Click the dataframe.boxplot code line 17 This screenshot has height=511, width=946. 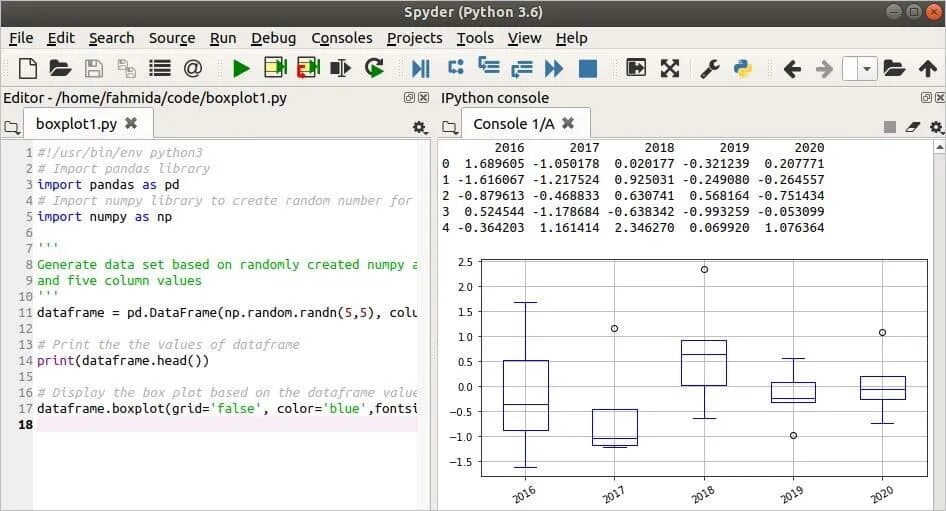pos(227,409)
